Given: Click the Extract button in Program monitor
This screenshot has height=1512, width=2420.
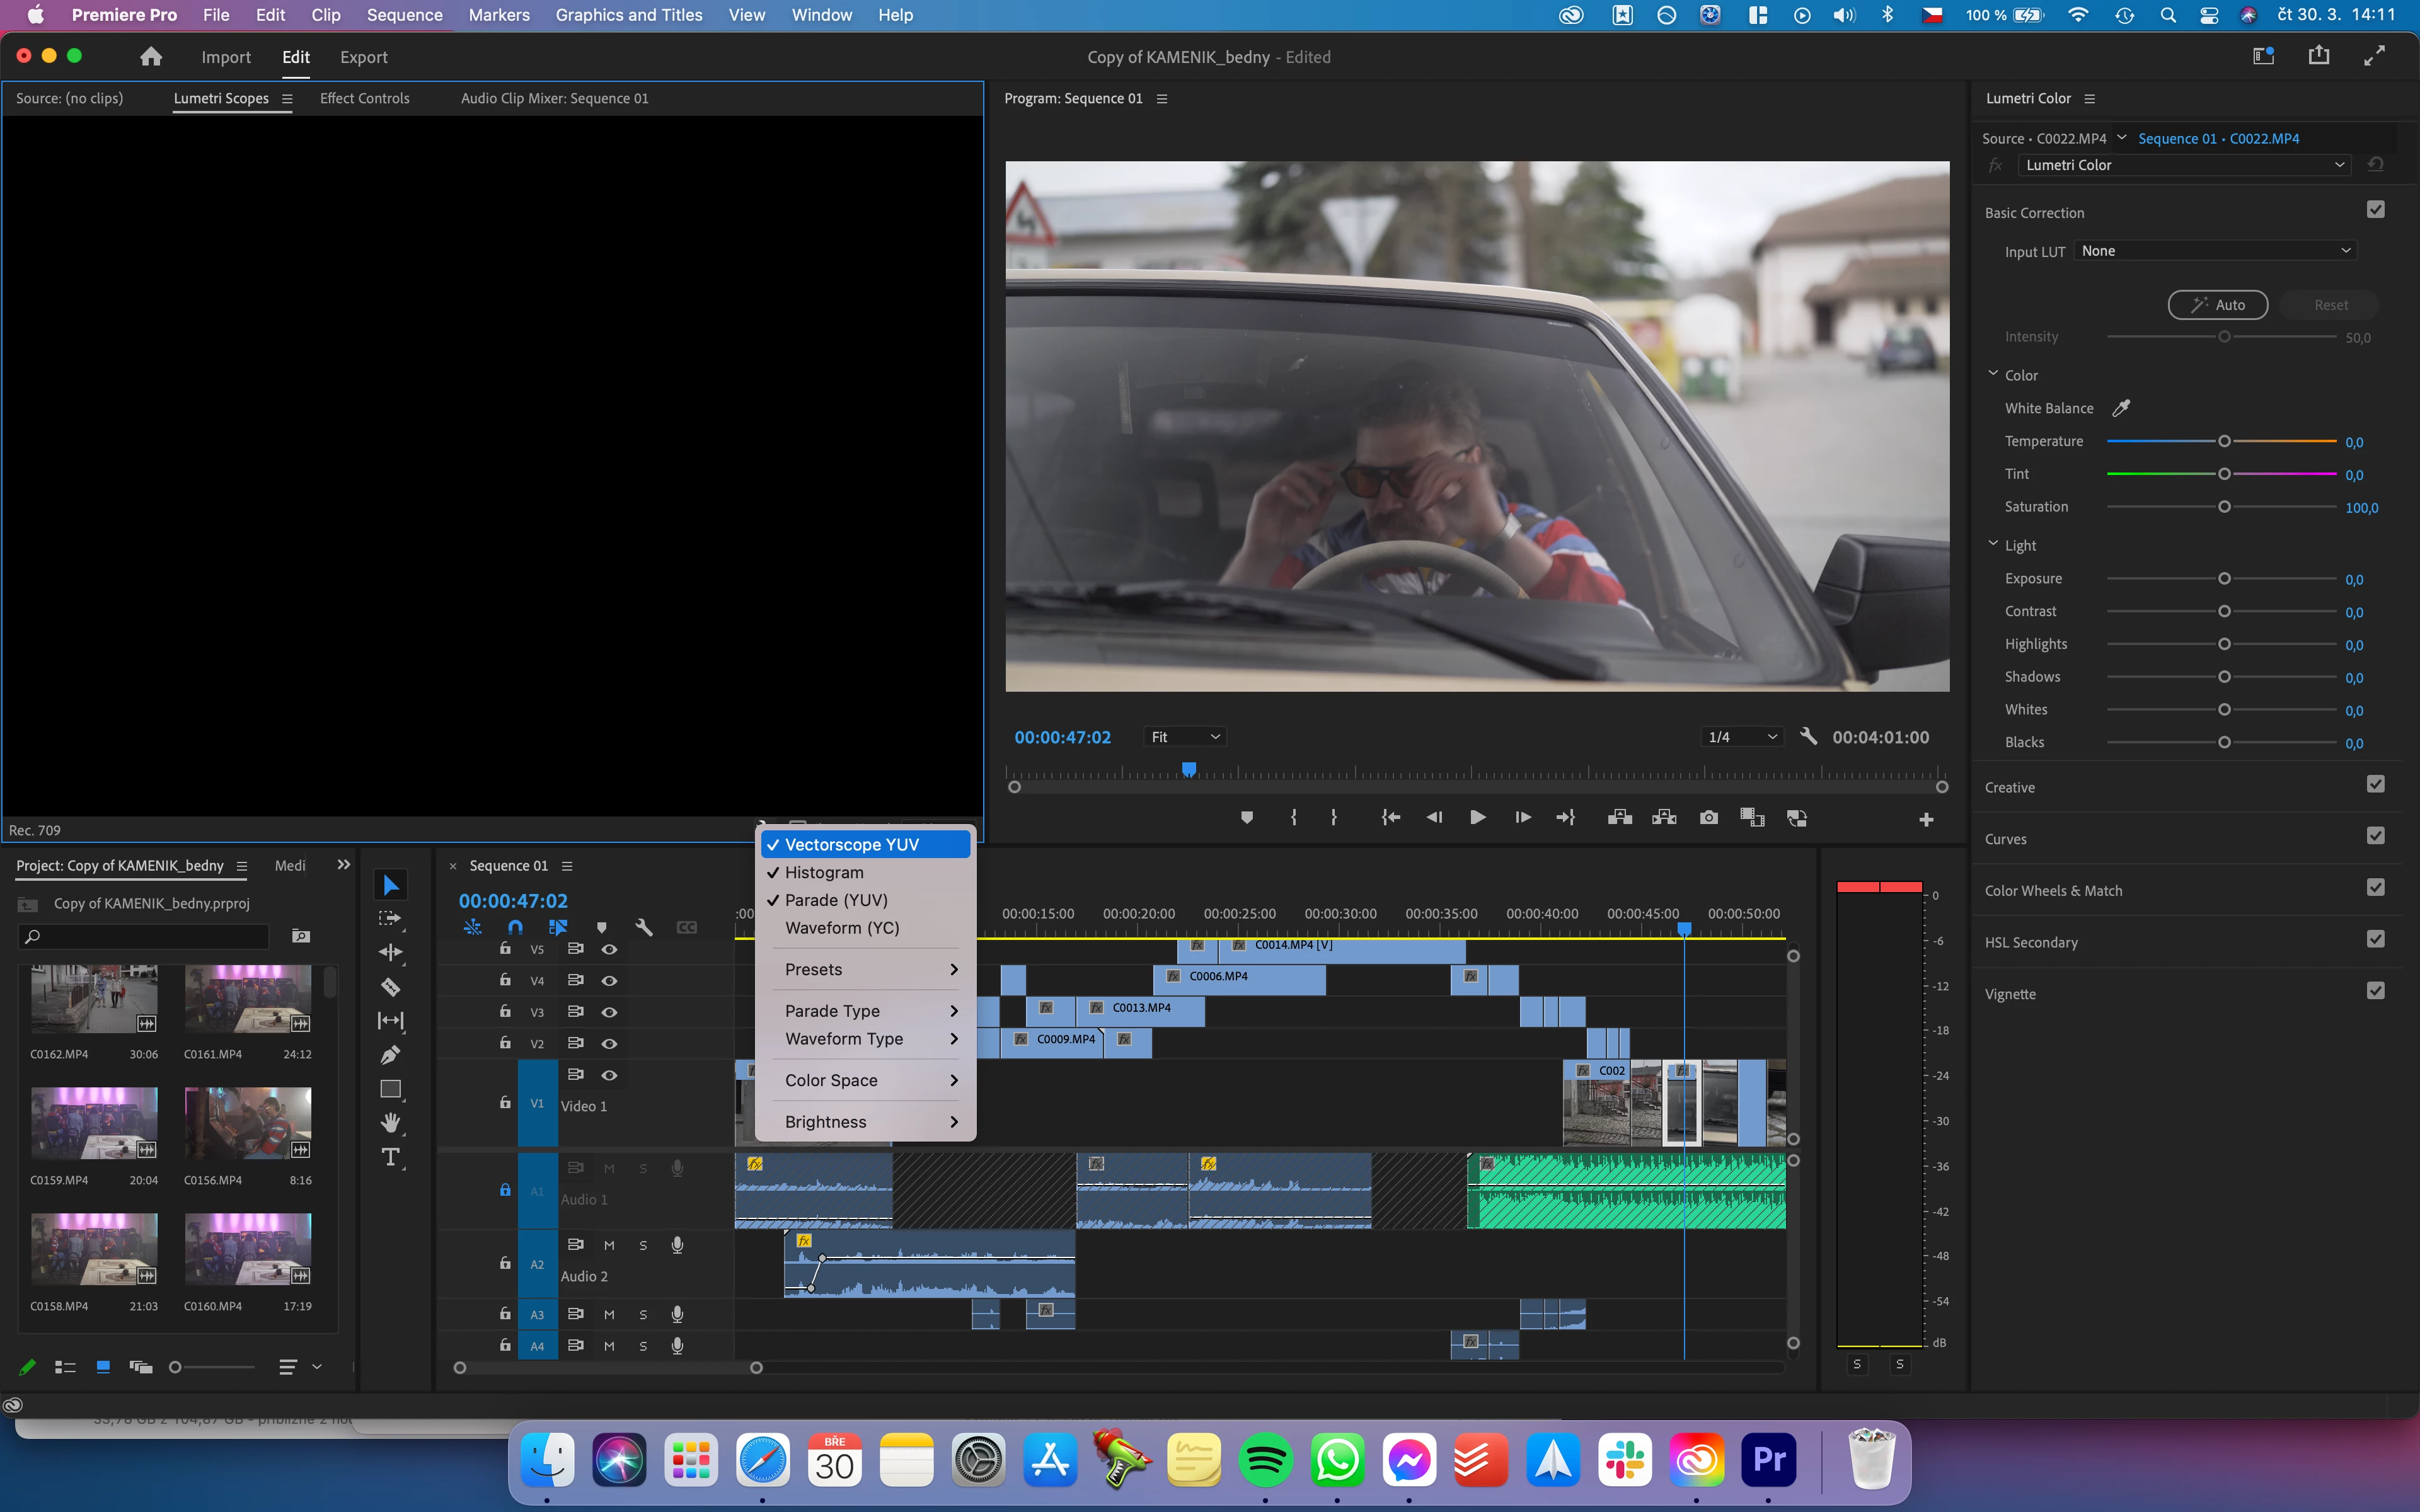Looking at the screenshot, I should click(1664, 818).
